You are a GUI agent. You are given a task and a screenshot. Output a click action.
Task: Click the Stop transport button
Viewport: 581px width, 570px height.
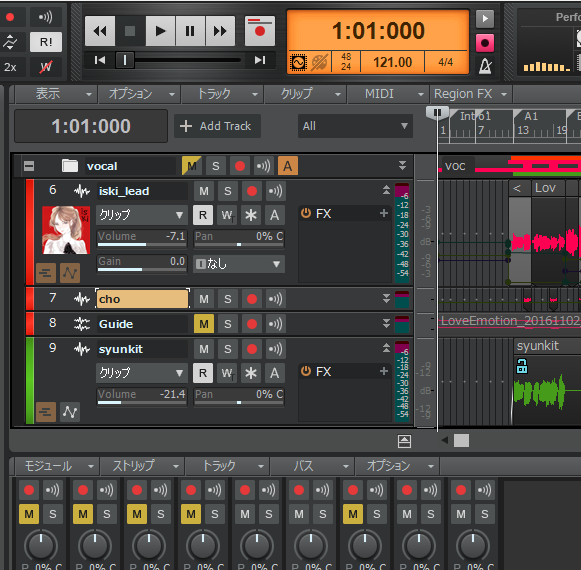pos(130,31)
